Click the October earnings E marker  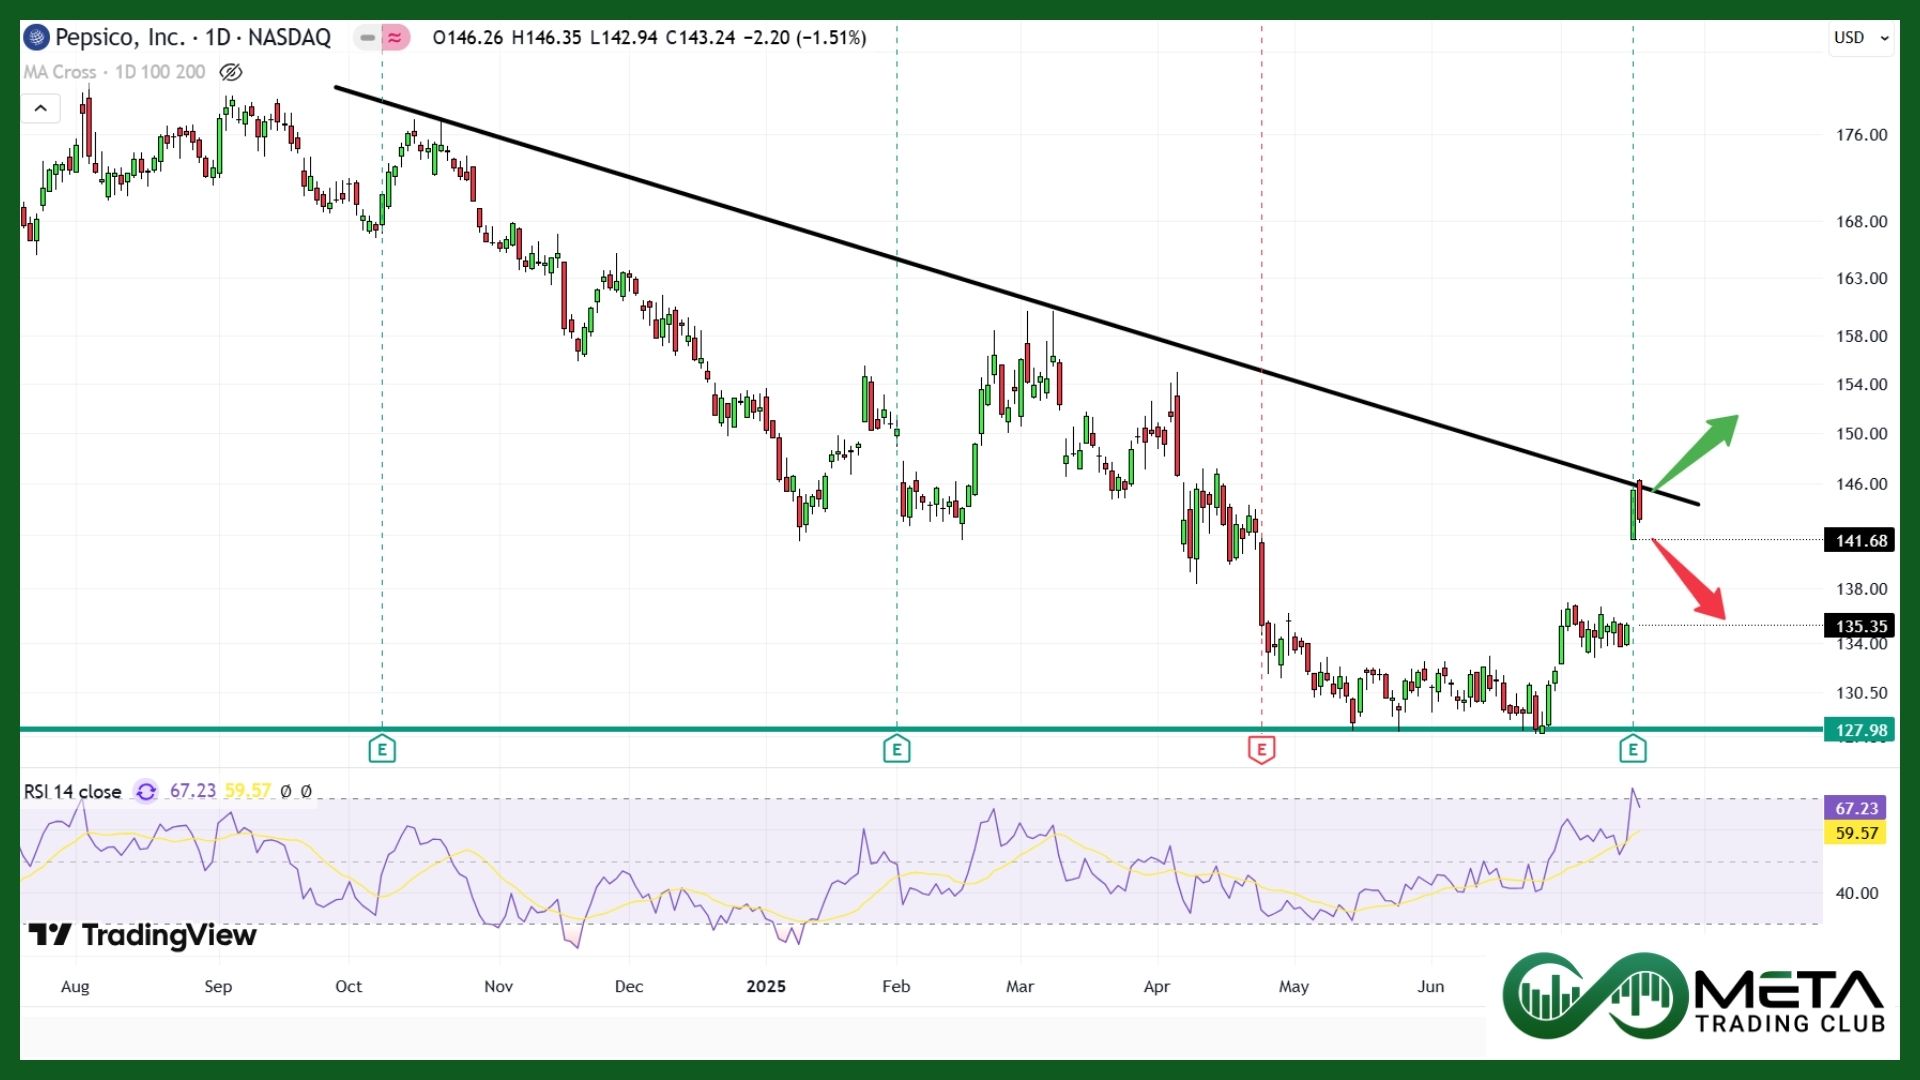(382, 749)
